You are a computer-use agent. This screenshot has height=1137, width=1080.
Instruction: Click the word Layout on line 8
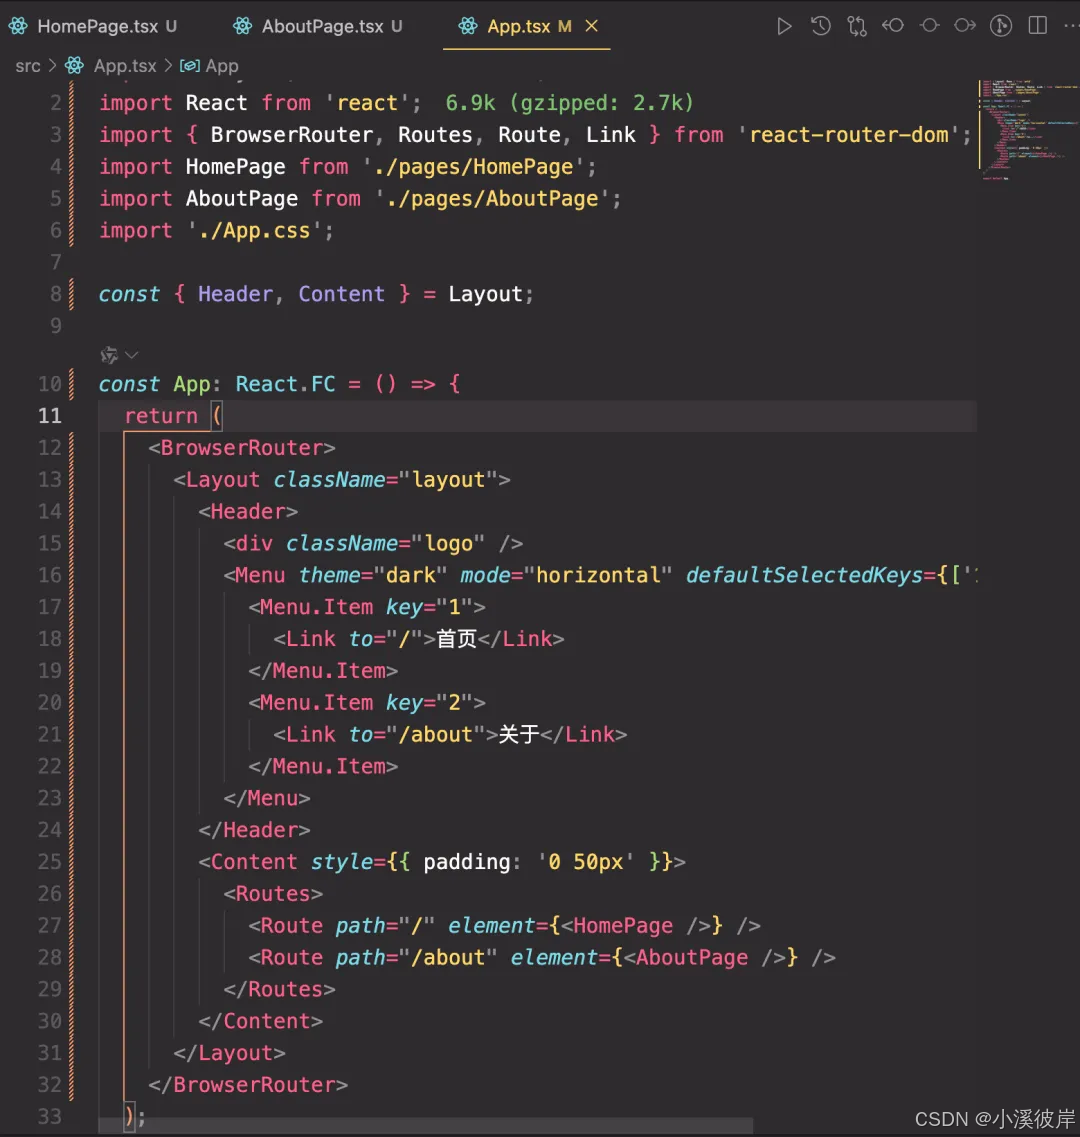coord(485,294)
